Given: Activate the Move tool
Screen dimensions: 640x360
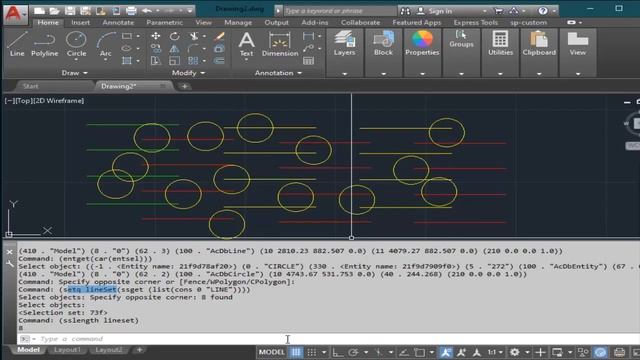Looking at the screenshot, I should [x=156, y=36].
